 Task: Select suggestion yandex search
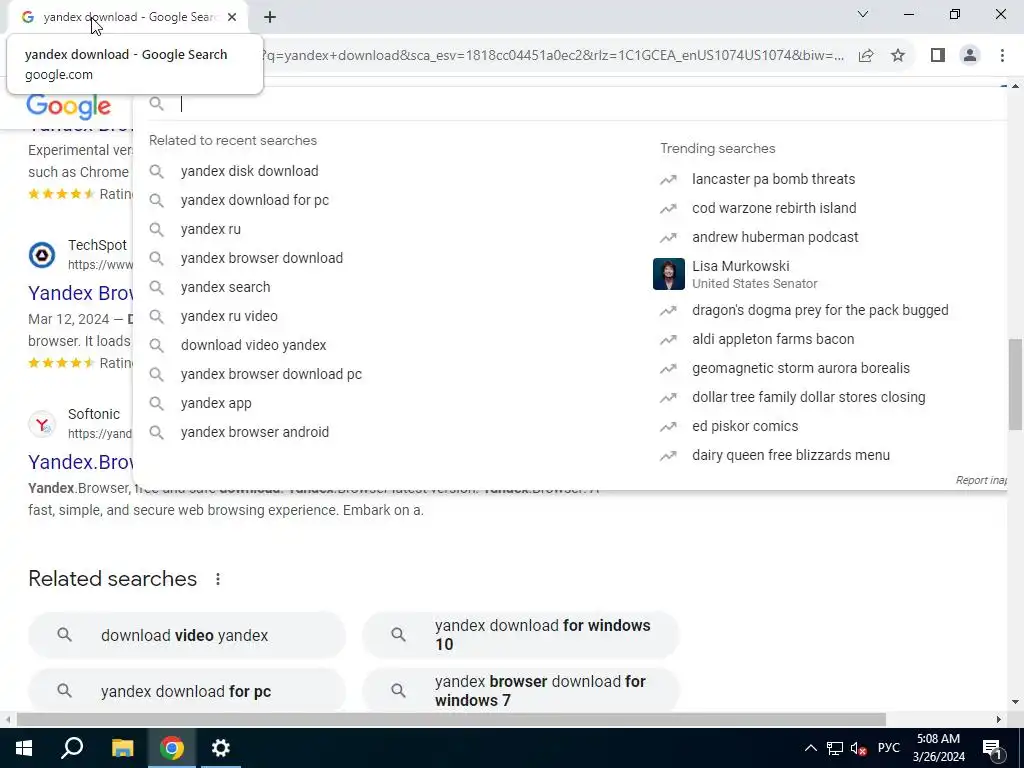point(225,287)
